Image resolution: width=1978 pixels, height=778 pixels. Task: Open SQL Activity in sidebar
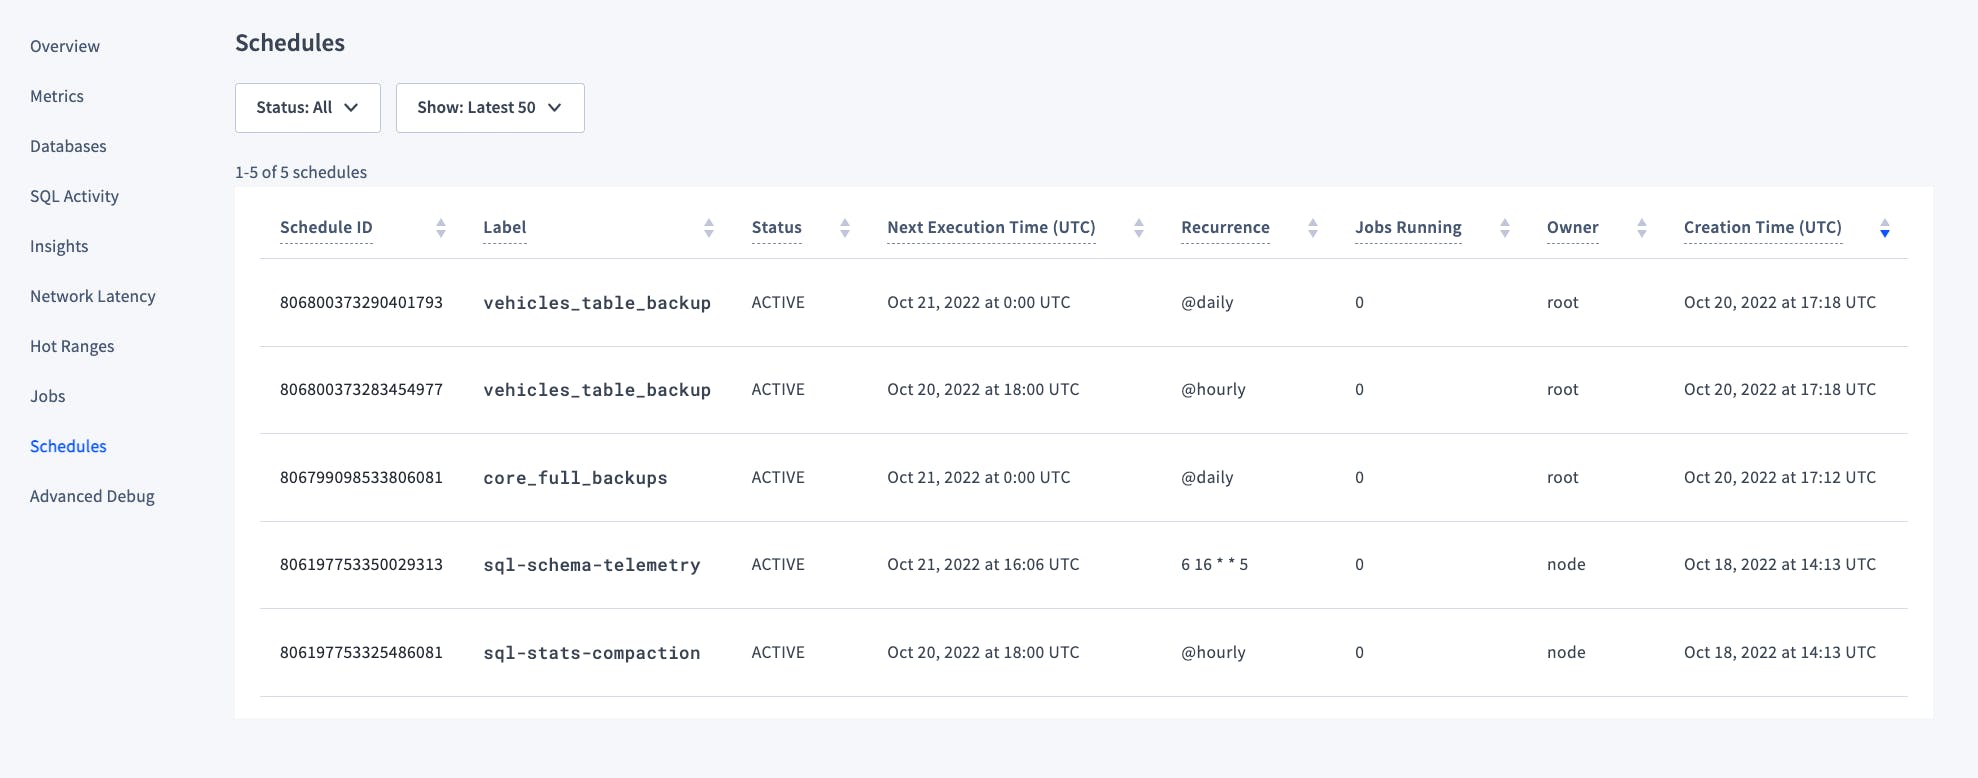(x=74, y=196)
